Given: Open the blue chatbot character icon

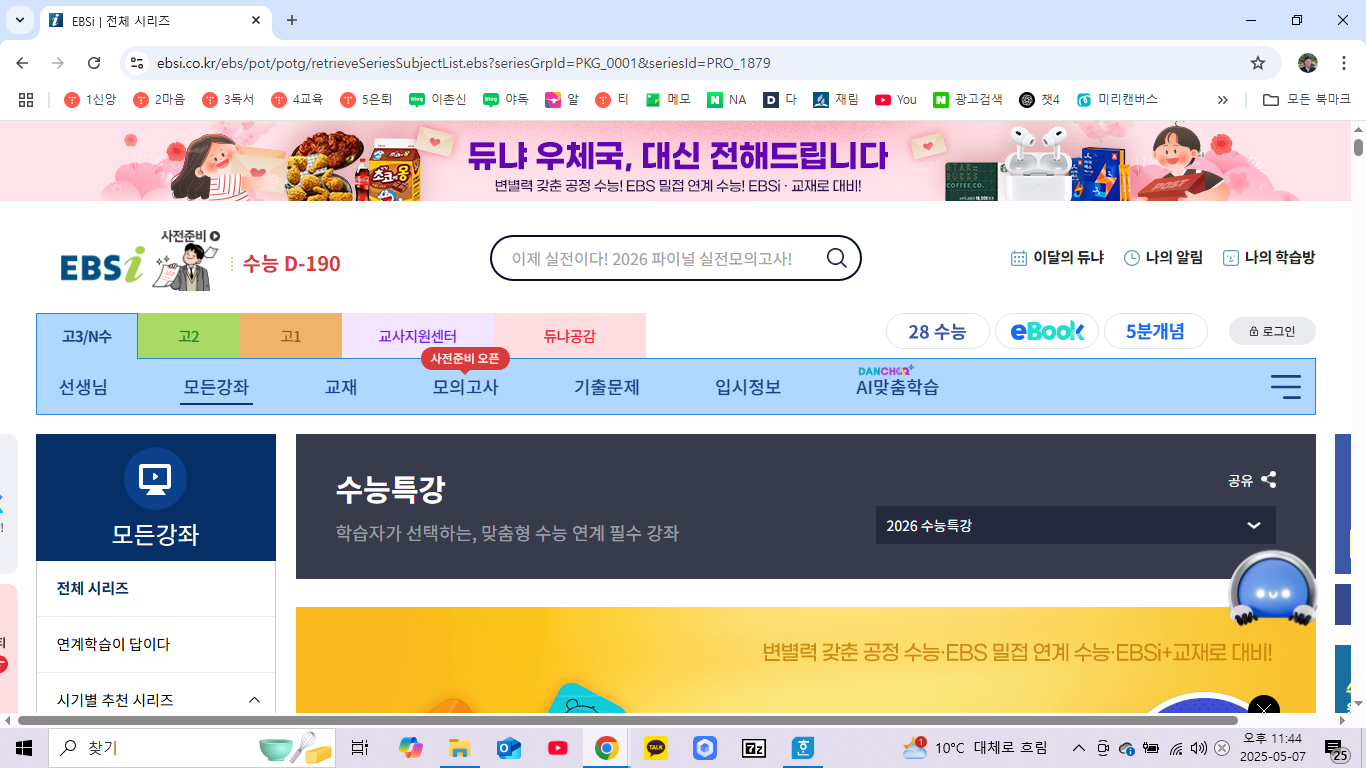Looking at the screenshot, I should [x=1272, y=591].
